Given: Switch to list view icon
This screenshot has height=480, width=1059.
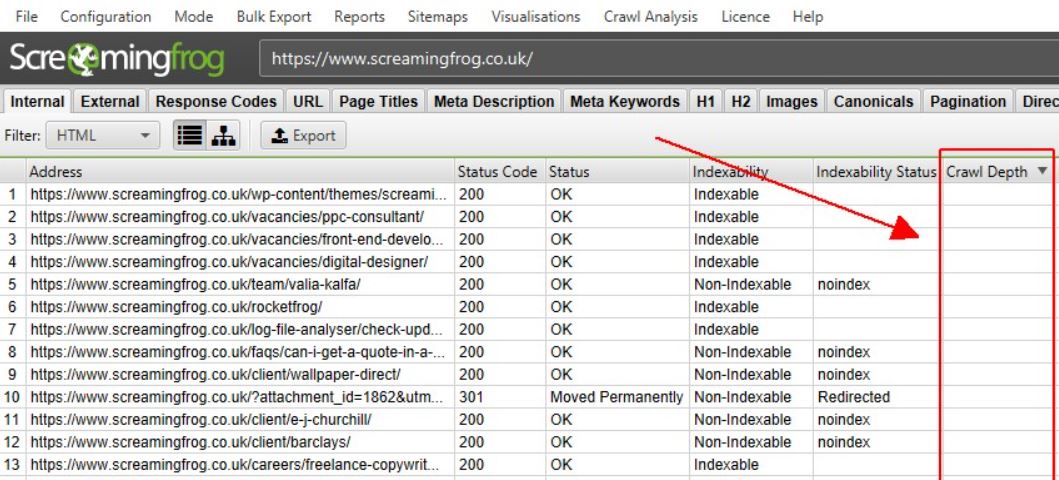Looking at the screenshot, I should (189, 136).
